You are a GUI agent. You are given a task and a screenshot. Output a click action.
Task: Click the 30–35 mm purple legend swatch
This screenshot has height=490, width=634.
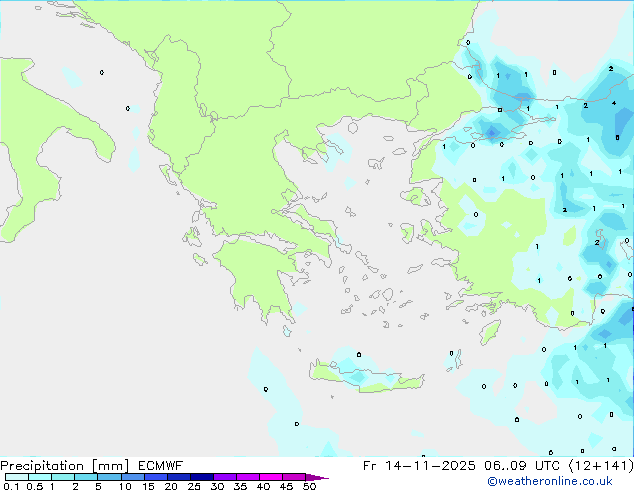224,477
